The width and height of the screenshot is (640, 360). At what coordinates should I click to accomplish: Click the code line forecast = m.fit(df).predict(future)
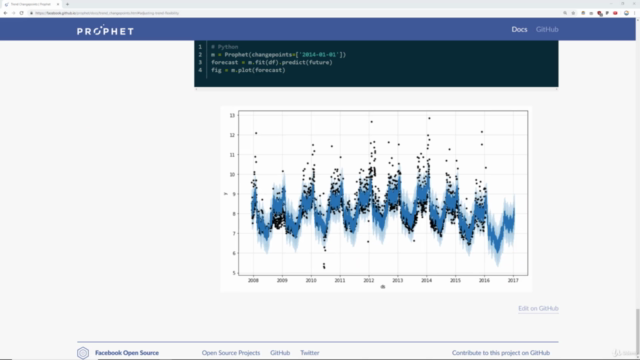click(272, 62)
